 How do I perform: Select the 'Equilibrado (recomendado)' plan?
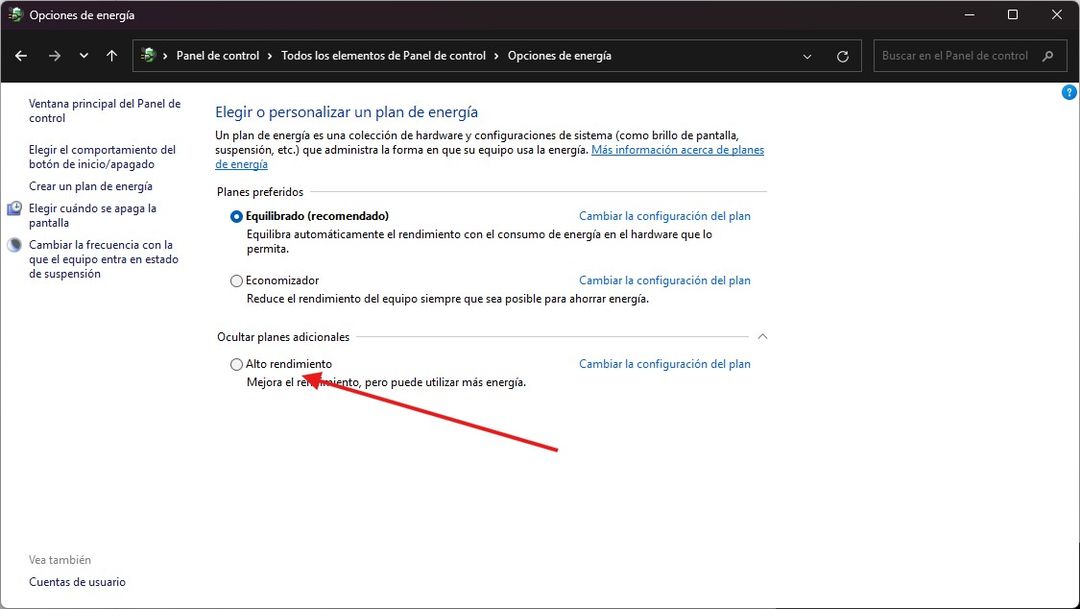236,215
